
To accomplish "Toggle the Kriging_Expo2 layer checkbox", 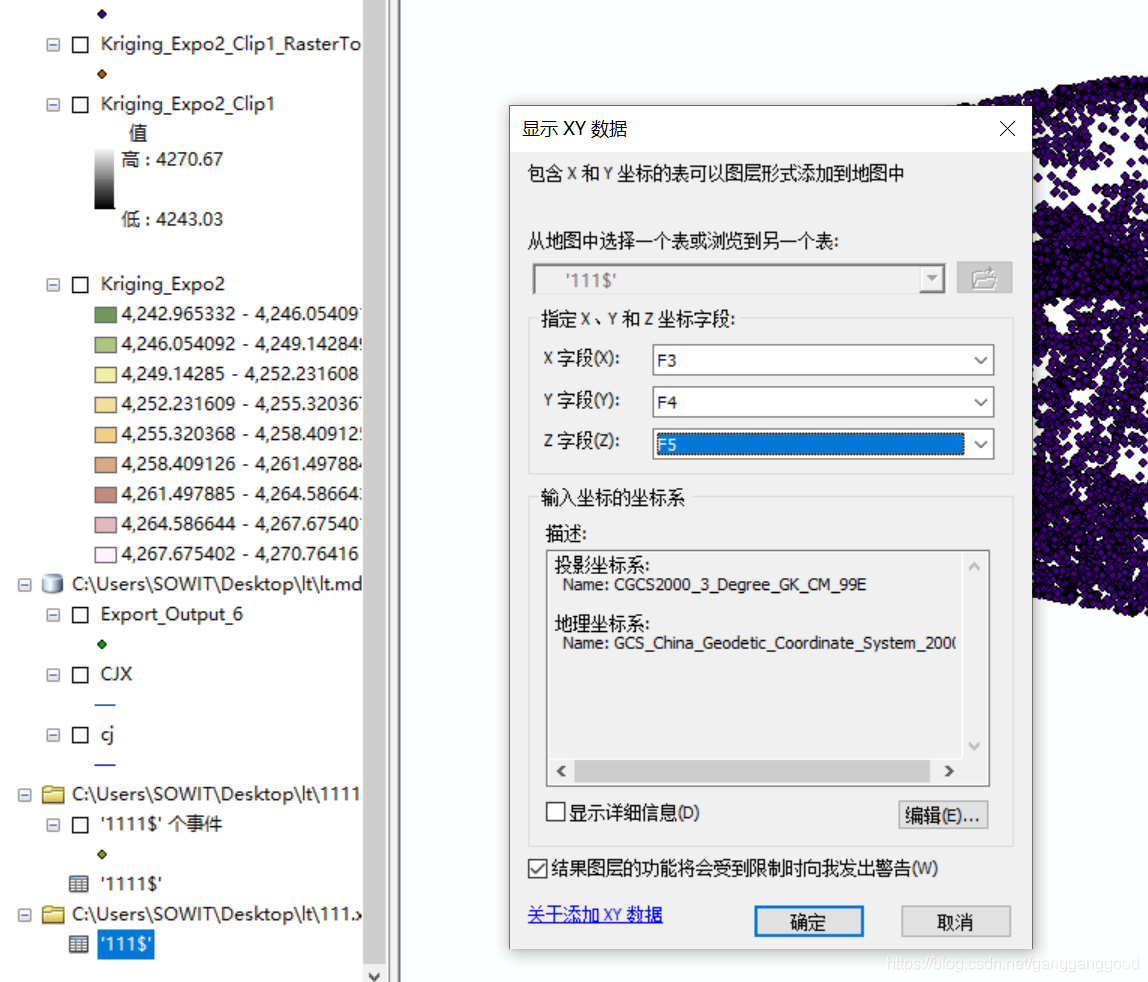I will click(81, 285).
